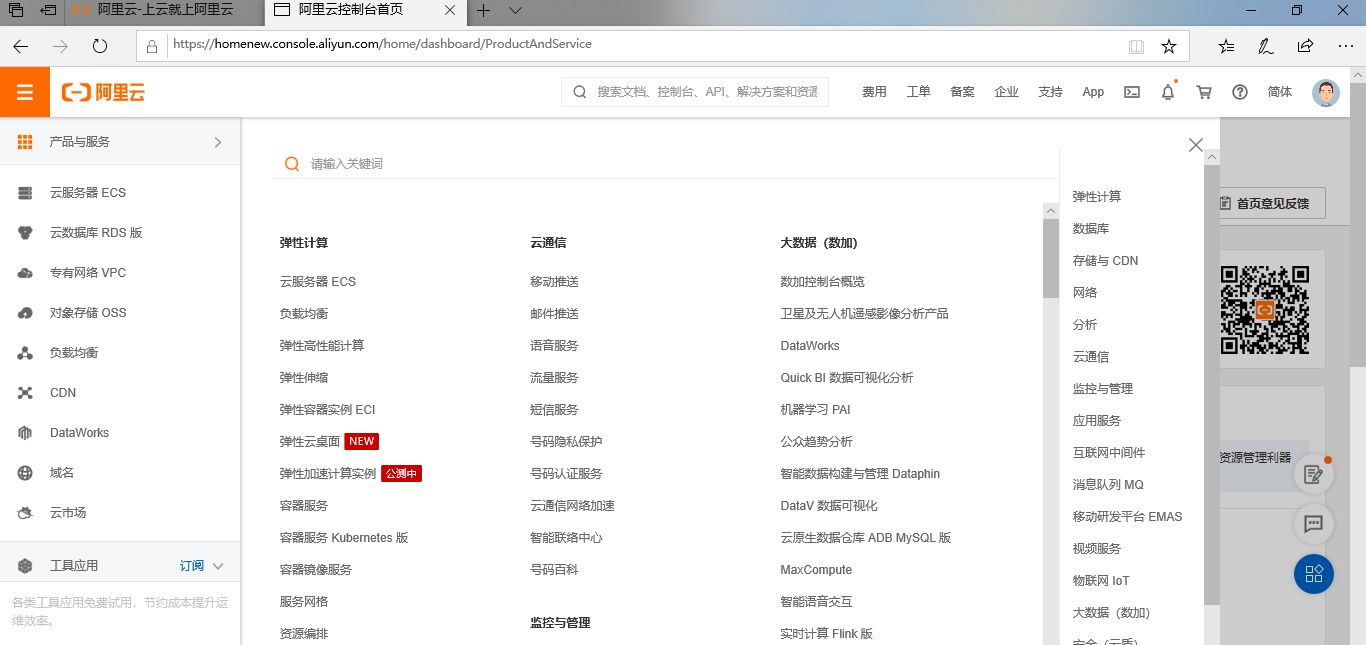The image size is (1366, 645).
Task: Open 容器服务 Kubernetes 版 link
Action: point(344,538)
